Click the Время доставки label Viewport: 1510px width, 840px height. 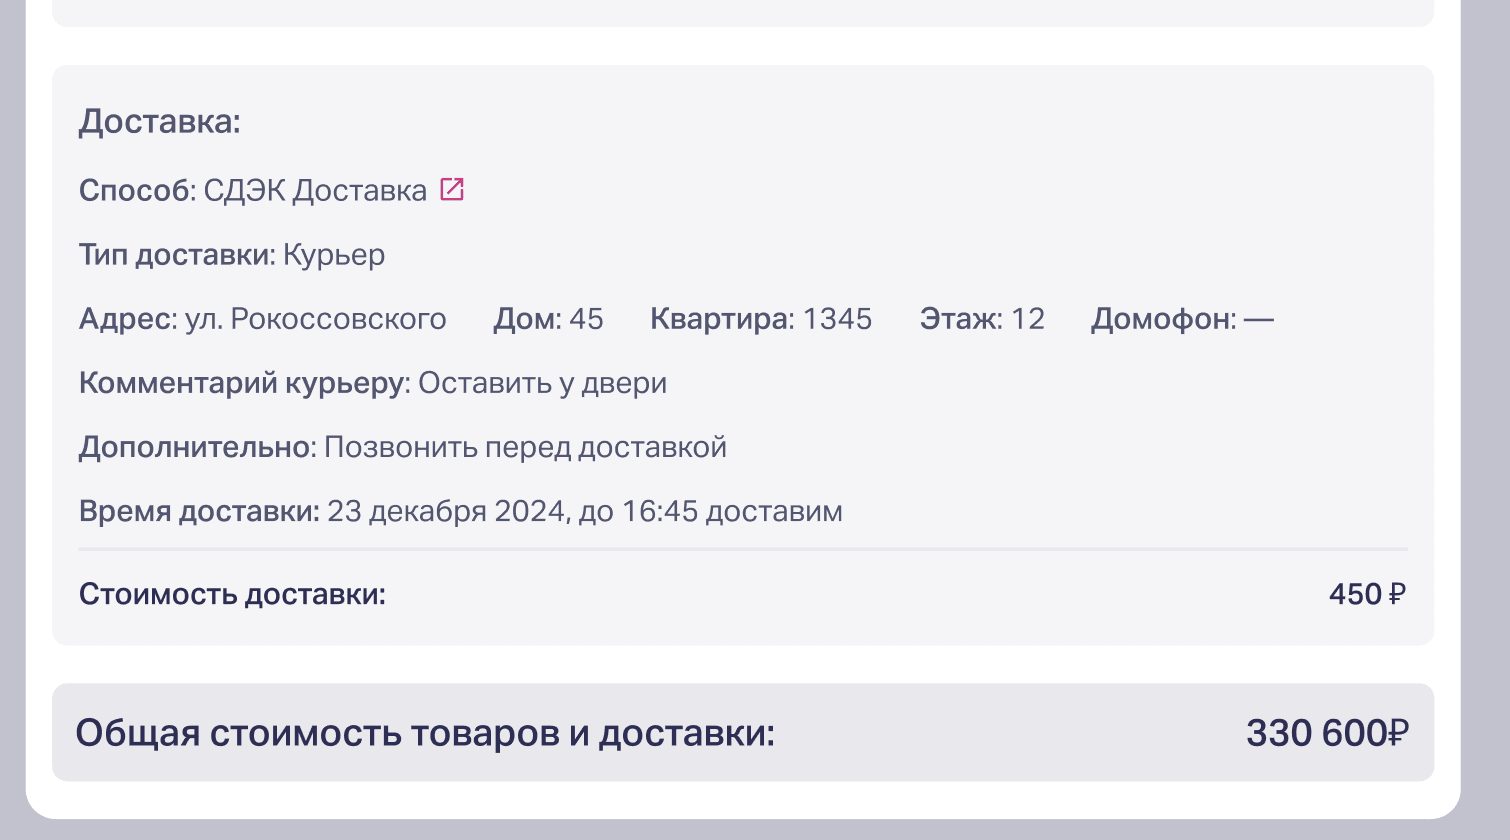pos(199,511)
